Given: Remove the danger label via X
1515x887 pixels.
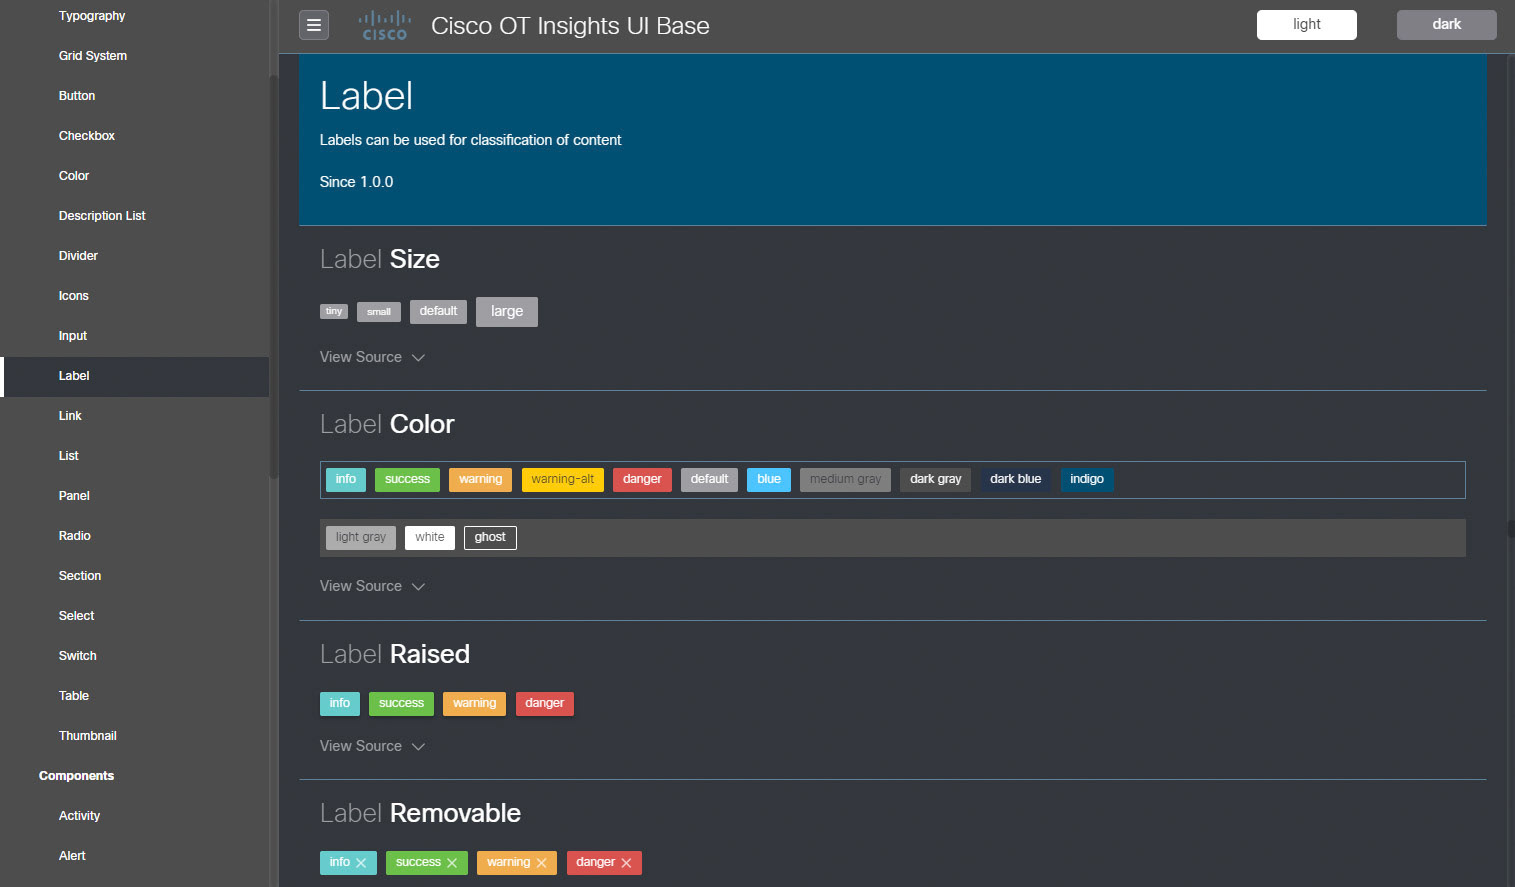Looking at the screenshot, I should [627, 863].
